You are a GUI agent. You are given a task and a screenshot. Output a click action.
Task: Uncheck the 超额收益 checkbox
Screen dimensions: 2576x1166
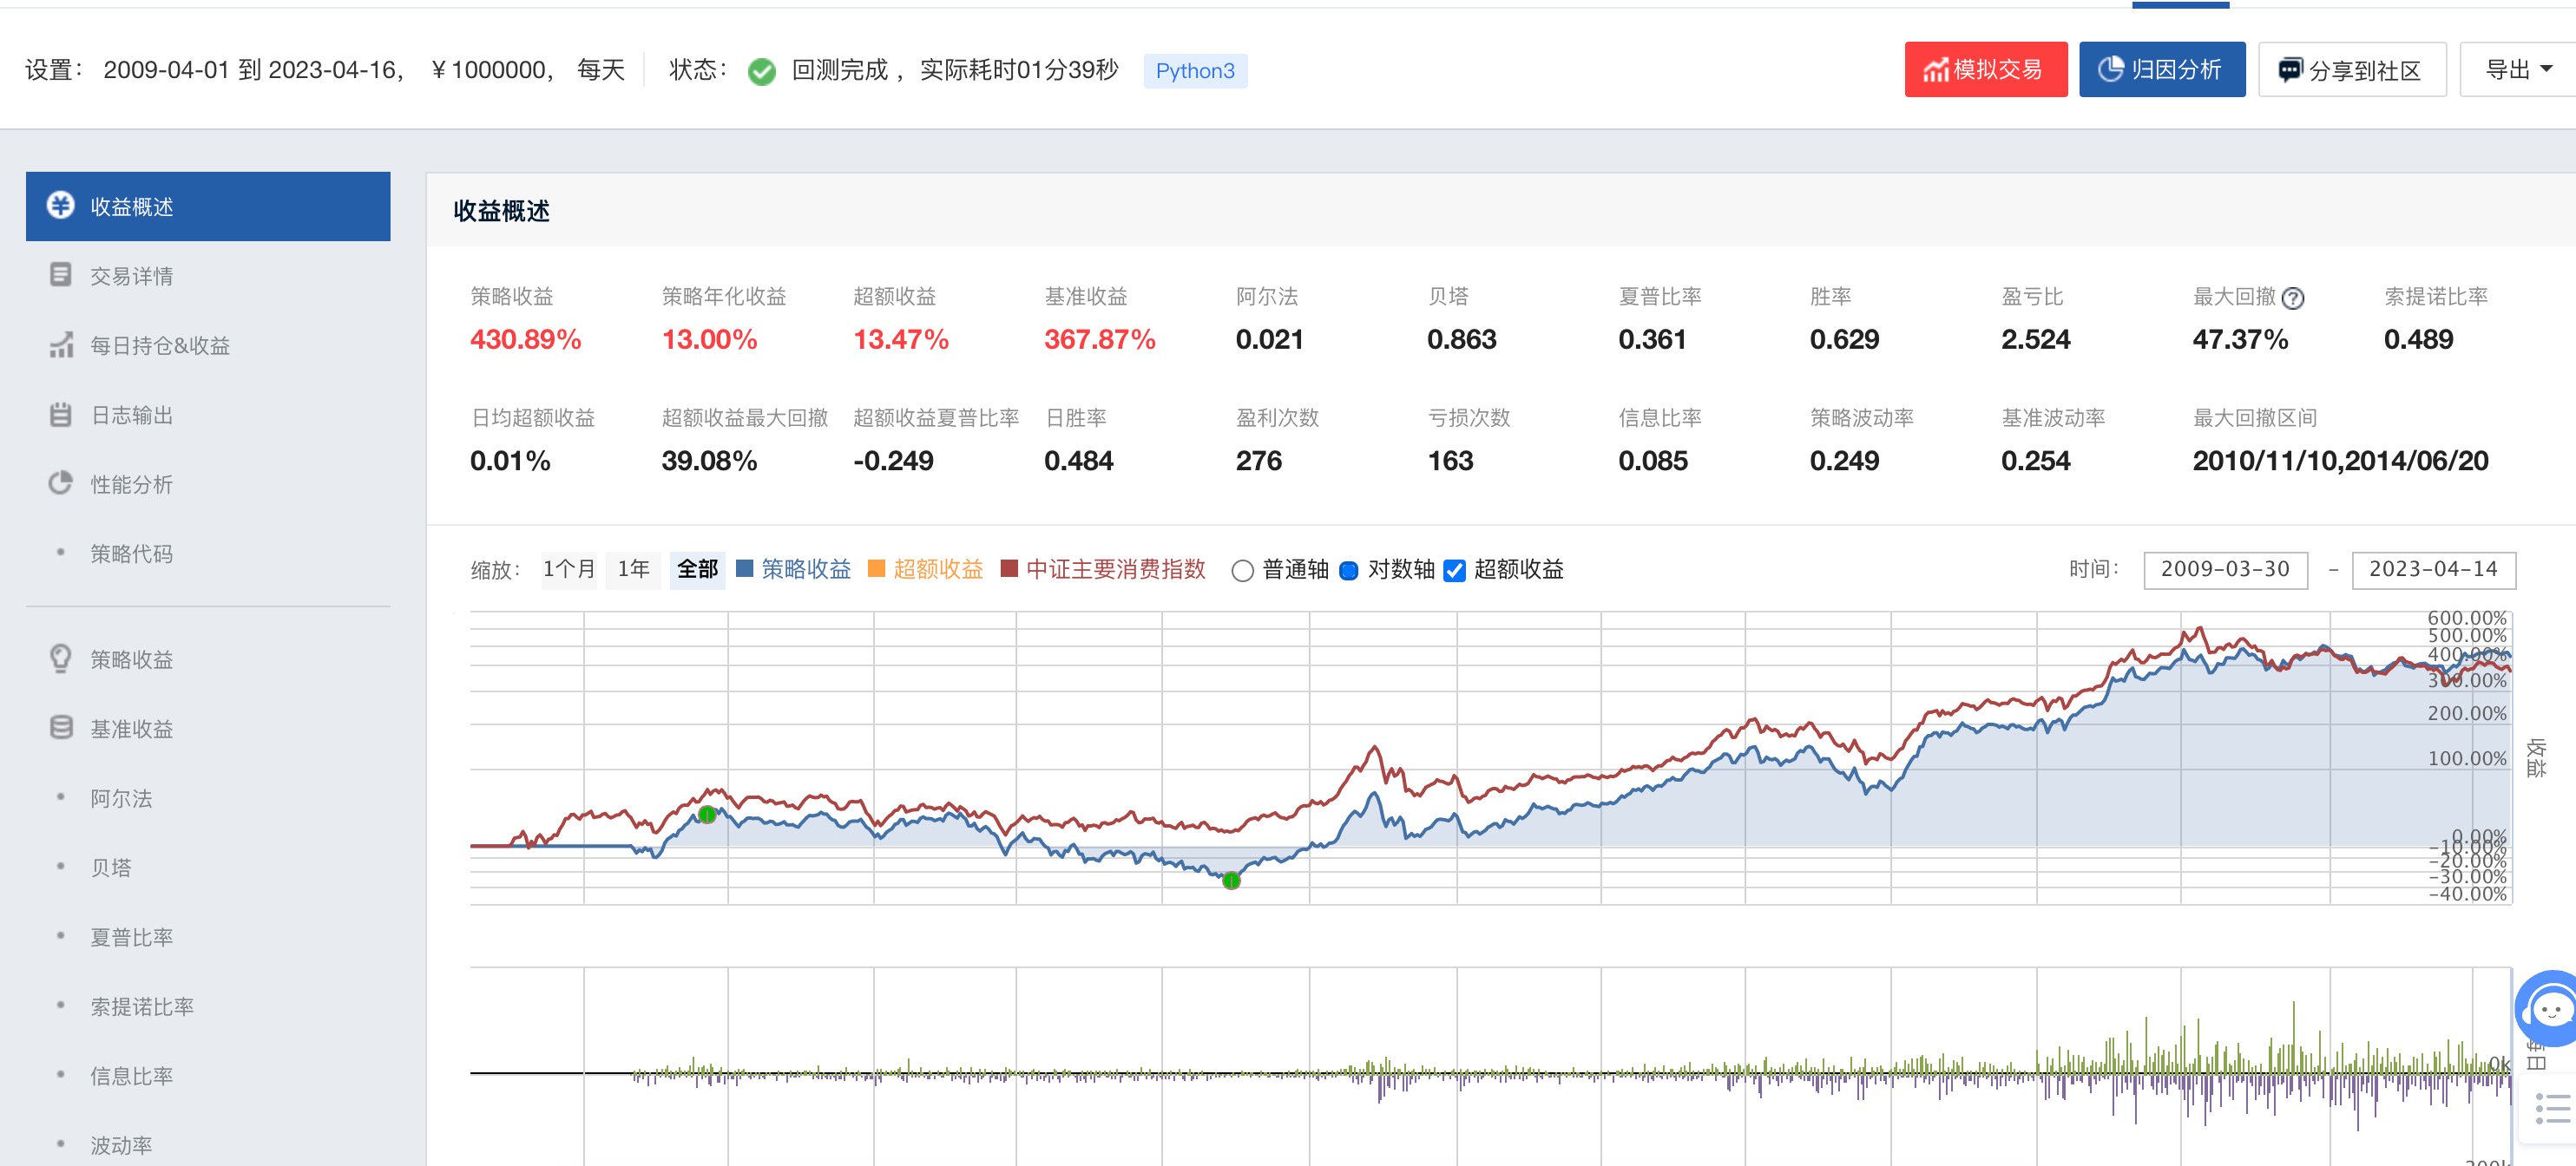pos(1455,570)
